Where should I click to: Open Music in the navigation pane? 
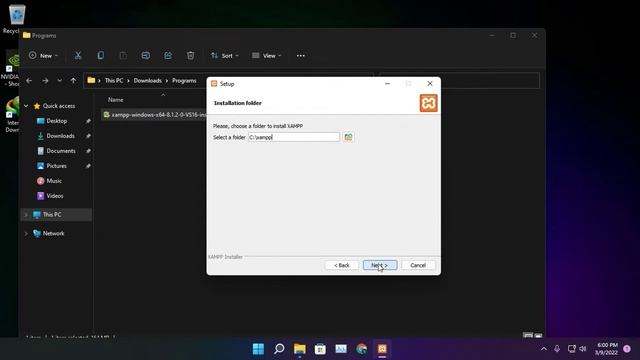[x=54, y=181]
